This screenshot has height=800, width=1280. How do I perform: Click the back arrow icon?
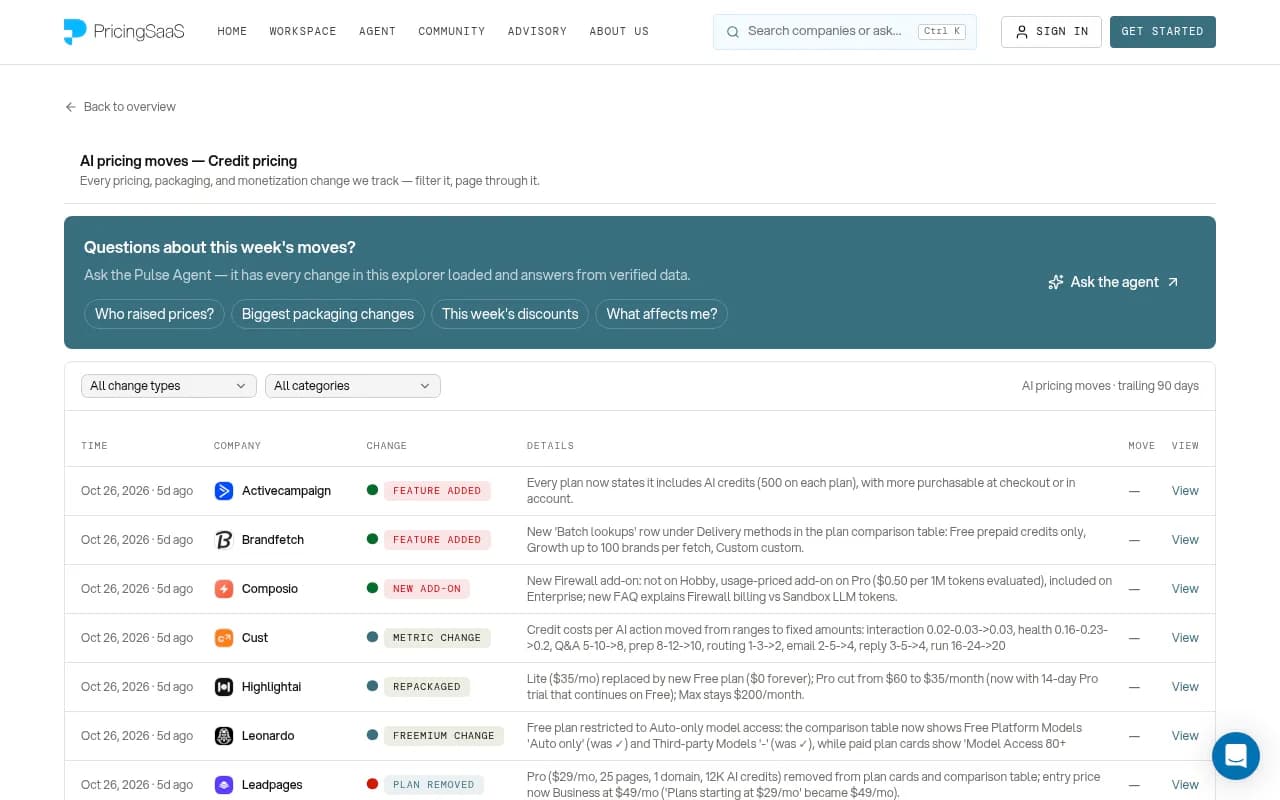[70, 107]
